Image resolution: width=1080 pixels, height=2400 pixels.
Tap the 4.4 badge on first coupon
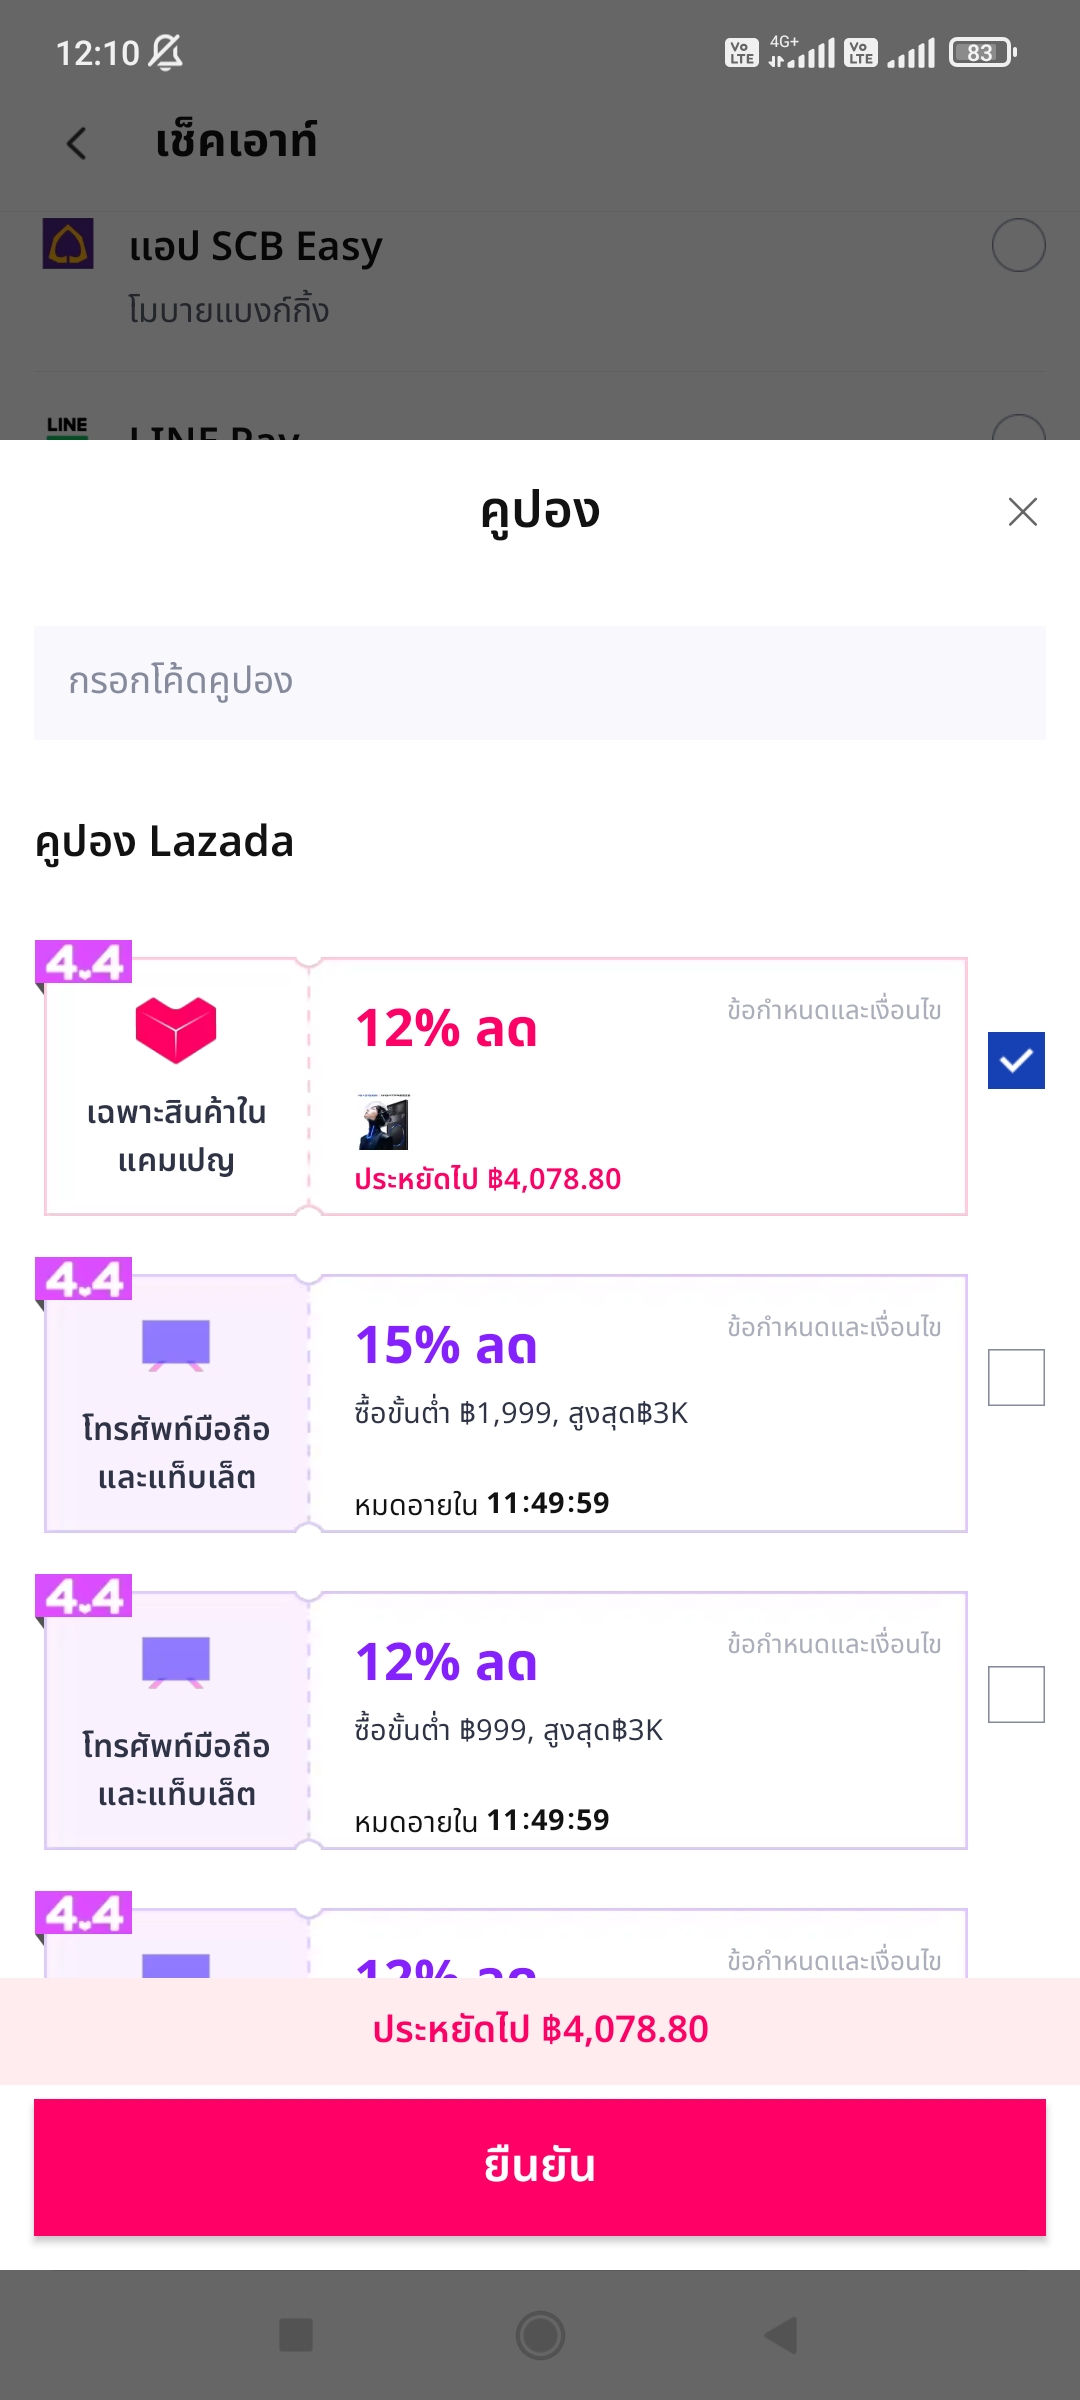(84, 962)
